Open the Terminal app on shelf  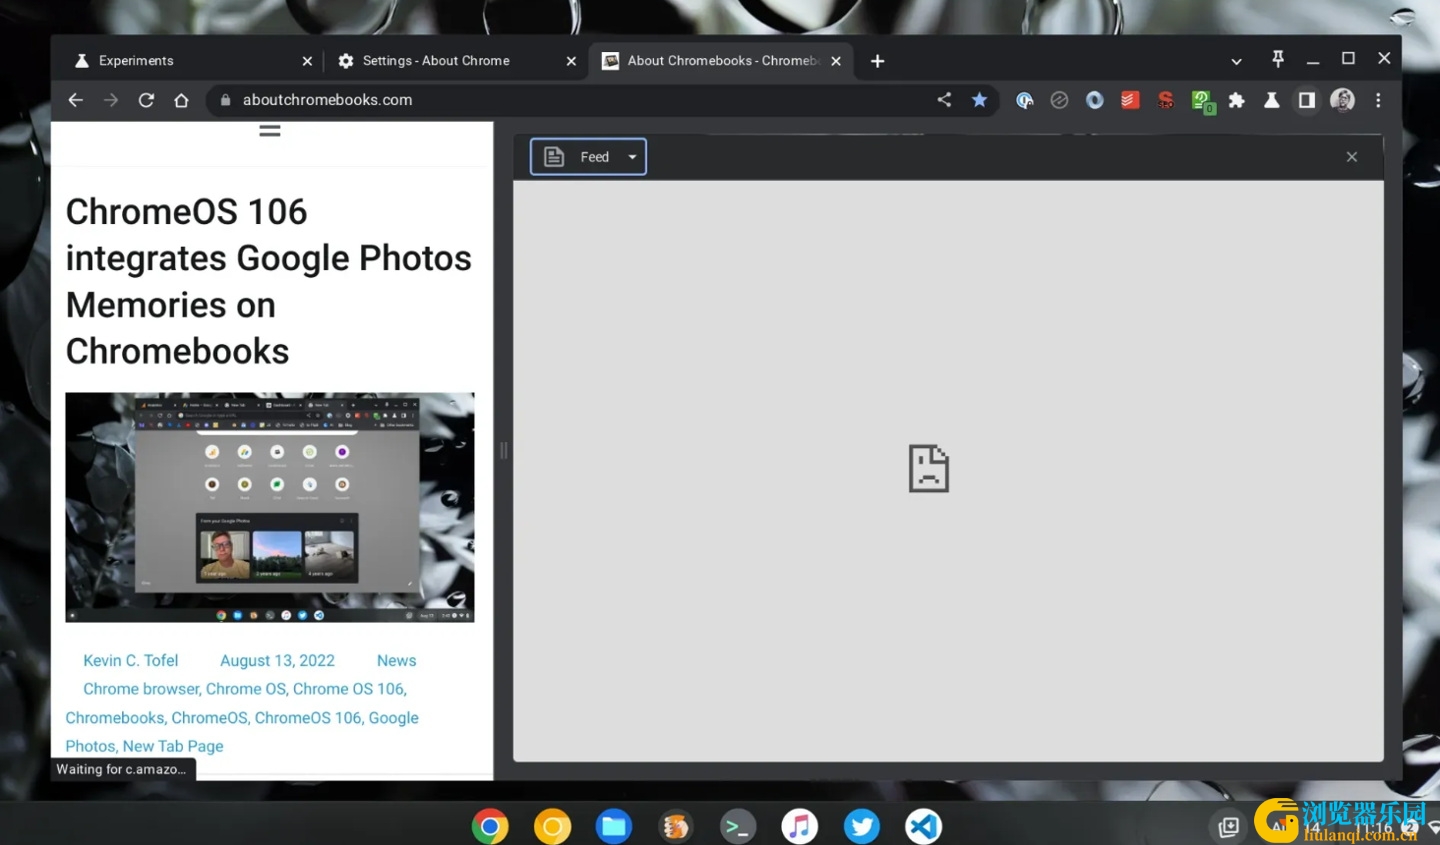point(738,826)
